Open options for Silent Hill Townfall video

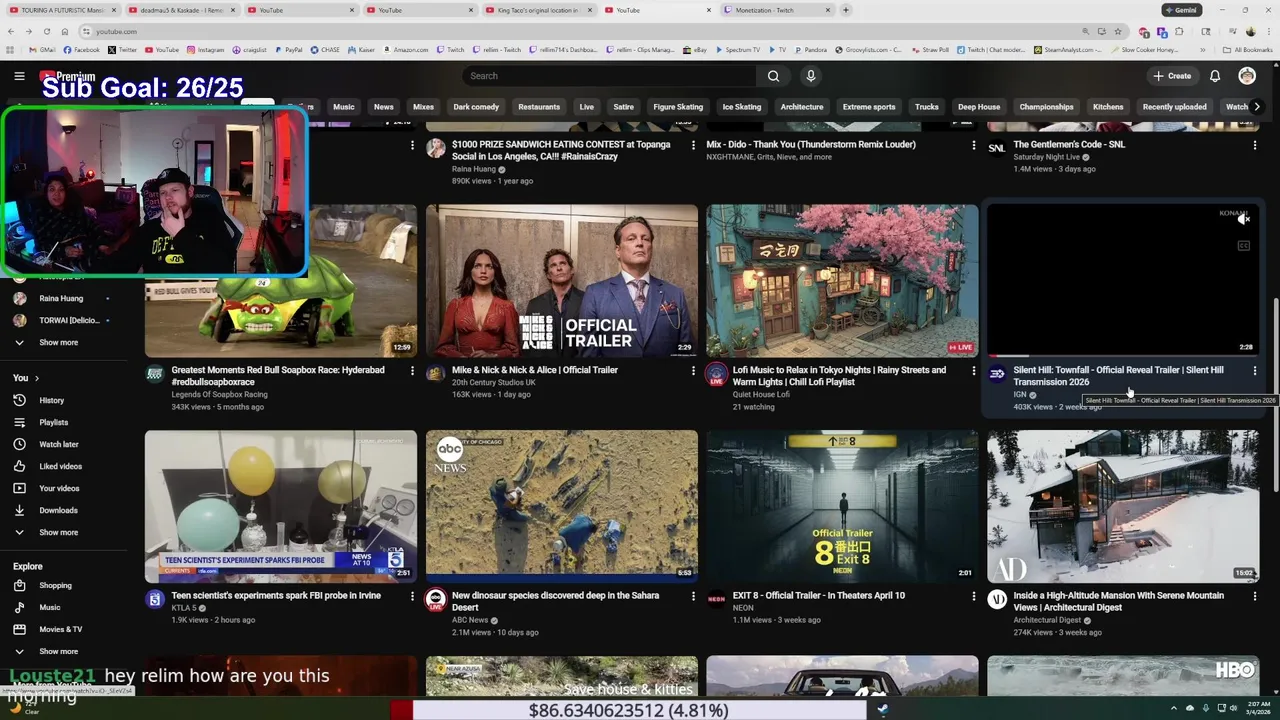(1254, 371)
